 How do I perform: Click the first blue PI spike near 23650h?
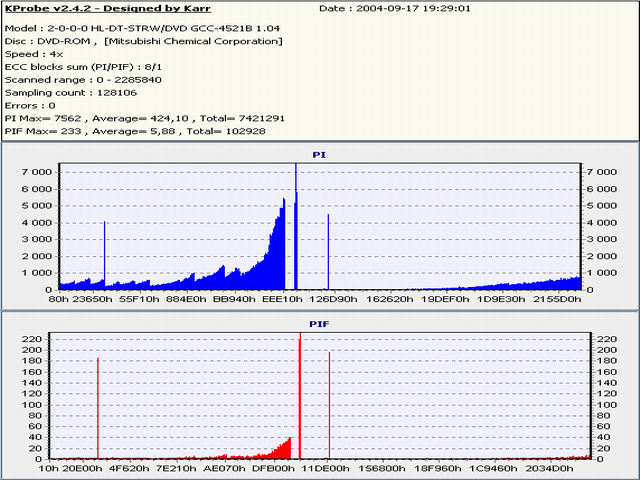click(x=104, y=255)
